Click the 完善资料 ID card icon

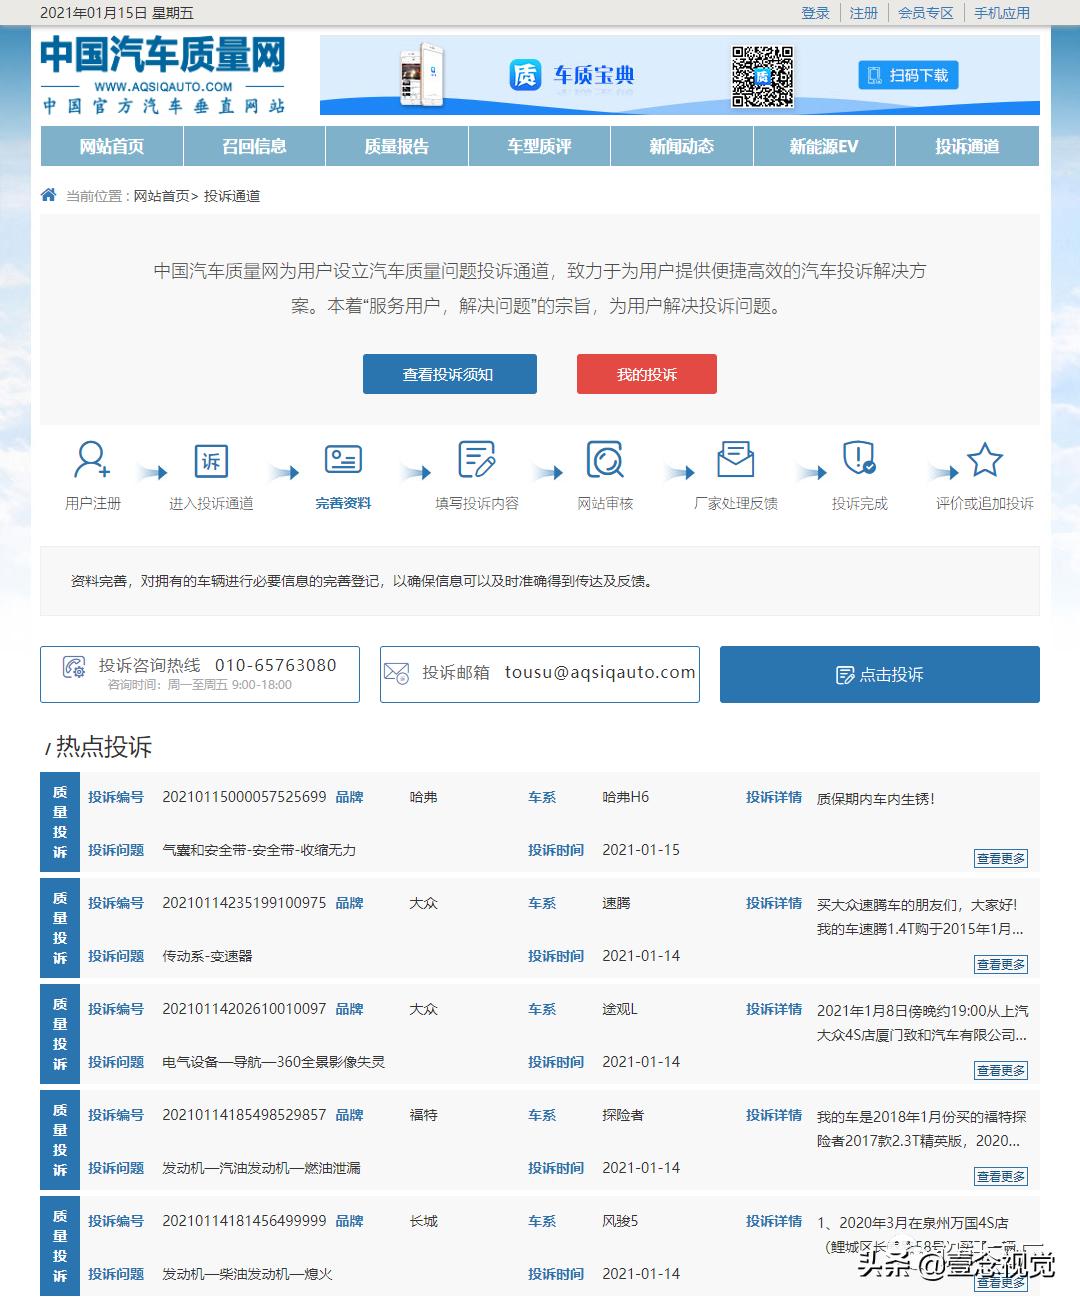click(x=343, y=461)
